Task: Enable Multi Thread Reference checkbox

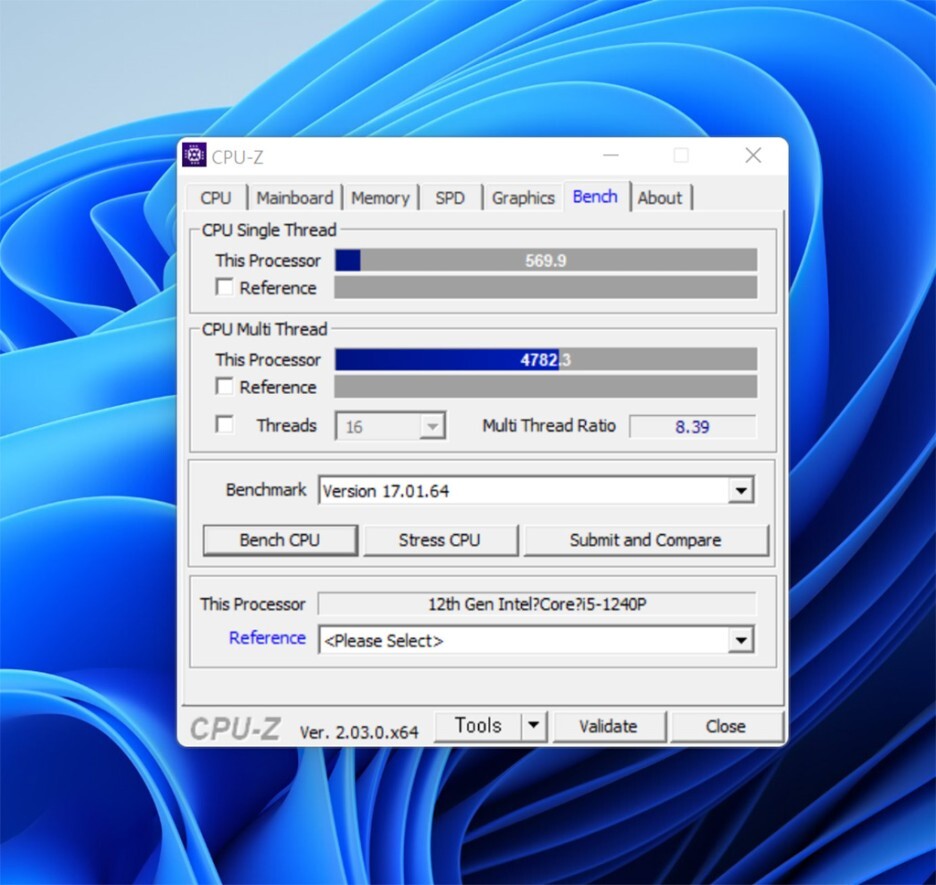Action: 224,387
